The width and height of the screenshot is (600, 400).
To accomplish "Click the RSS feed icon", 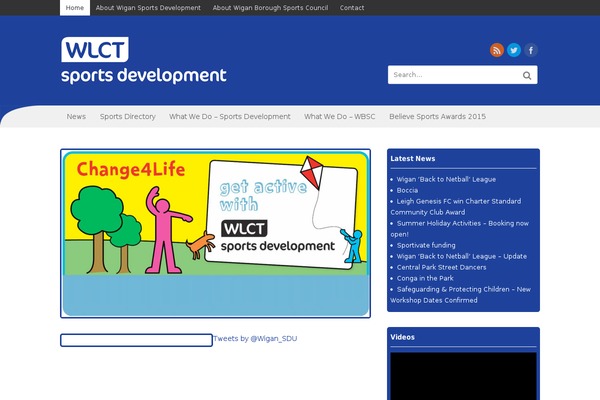I will pyautogui.click(x=497, y=50).
